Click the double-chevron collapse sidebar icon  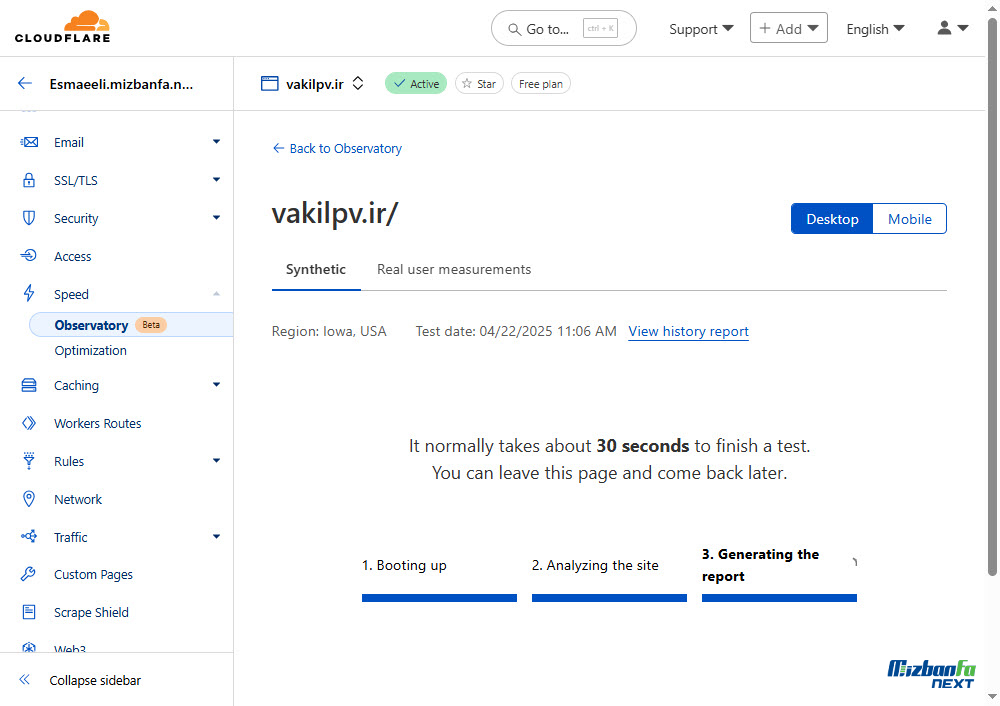point(25,680)
